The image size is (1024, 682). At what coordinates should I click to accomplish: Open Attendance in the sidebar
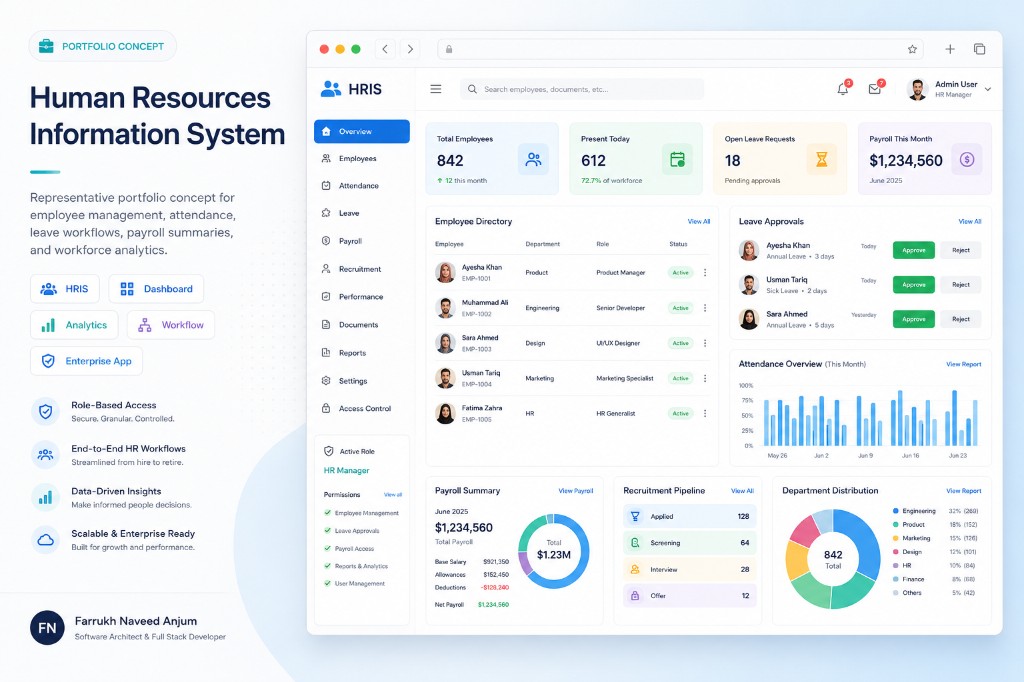[x=362, y=186]
